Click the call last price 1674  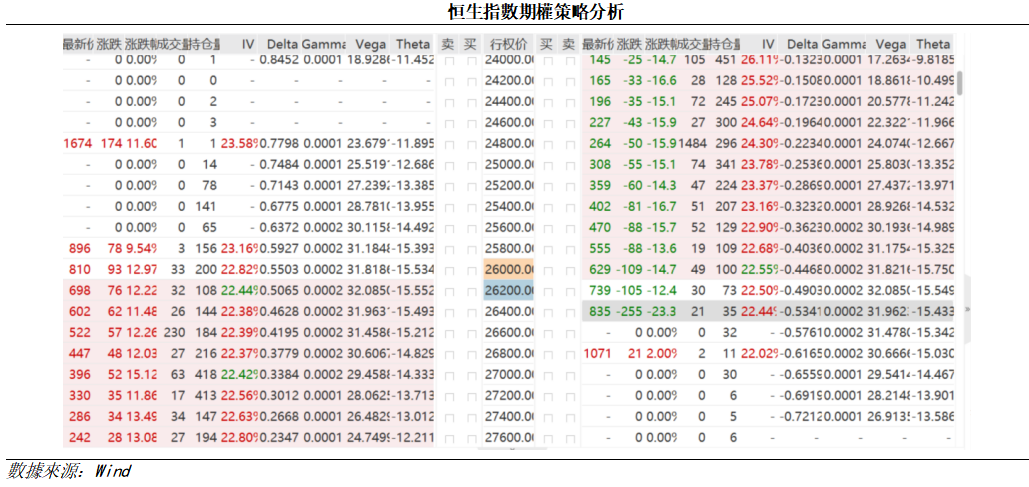(77, 144)
